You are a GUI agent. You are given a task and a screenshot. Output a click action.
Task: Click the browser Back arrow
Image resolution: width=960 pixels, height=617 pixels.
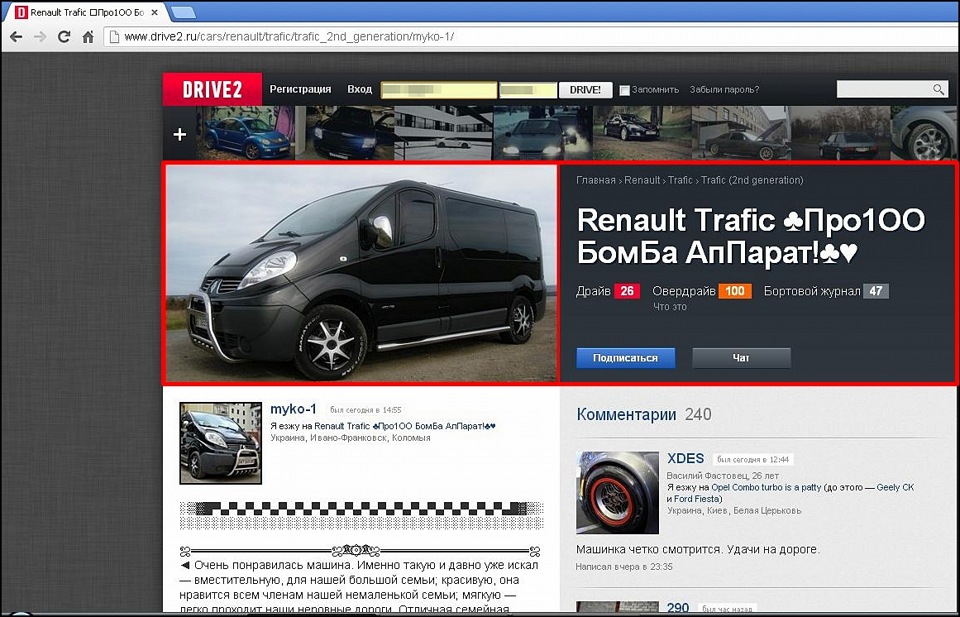16,37
